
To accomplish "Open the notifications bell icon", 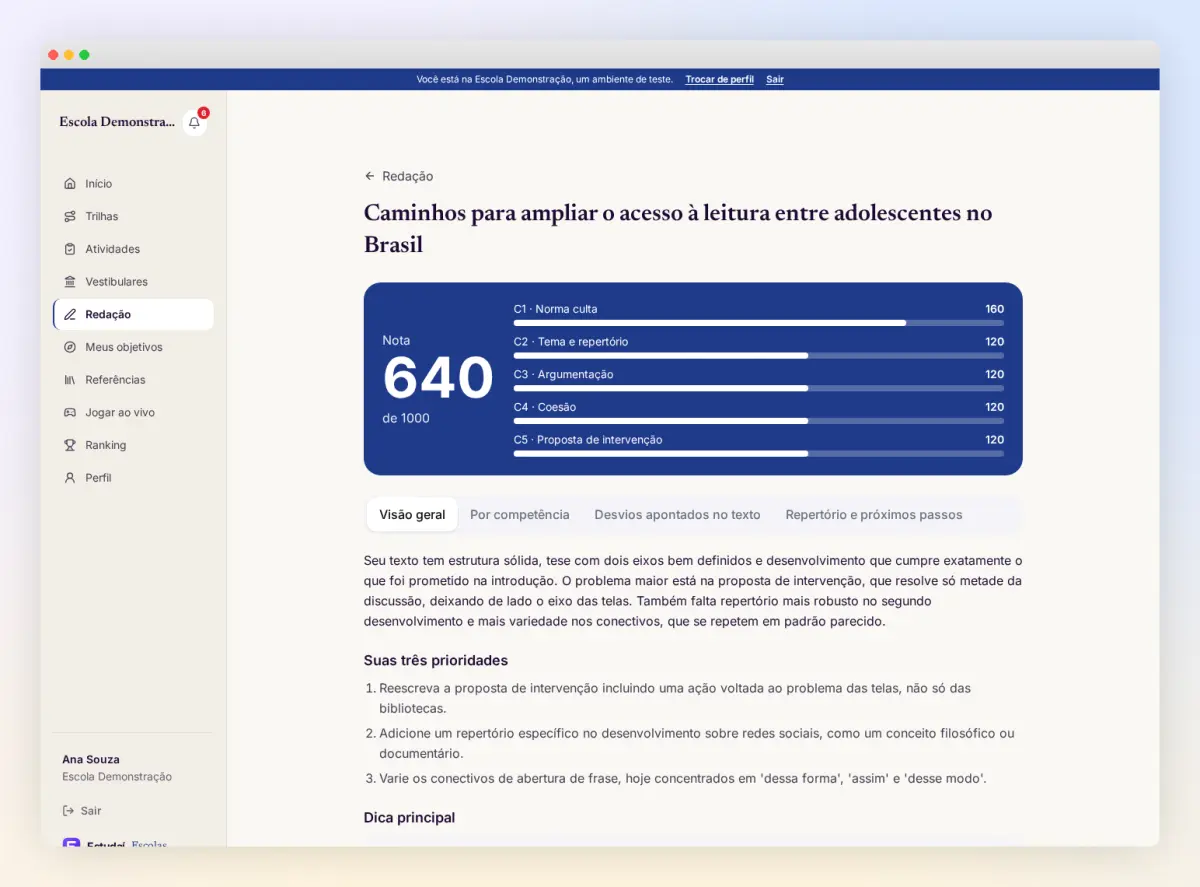I will coord(194,123).
